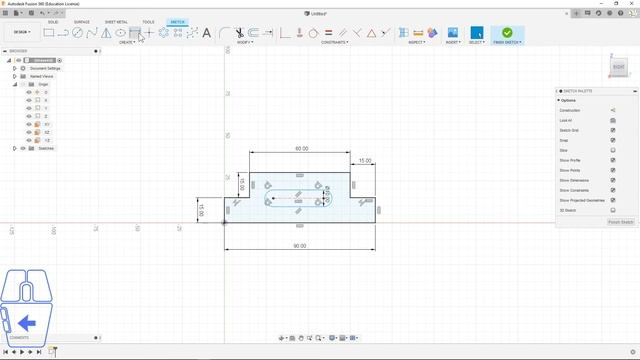
Task: Select the SKETCH tab
Action: (177, 22)
